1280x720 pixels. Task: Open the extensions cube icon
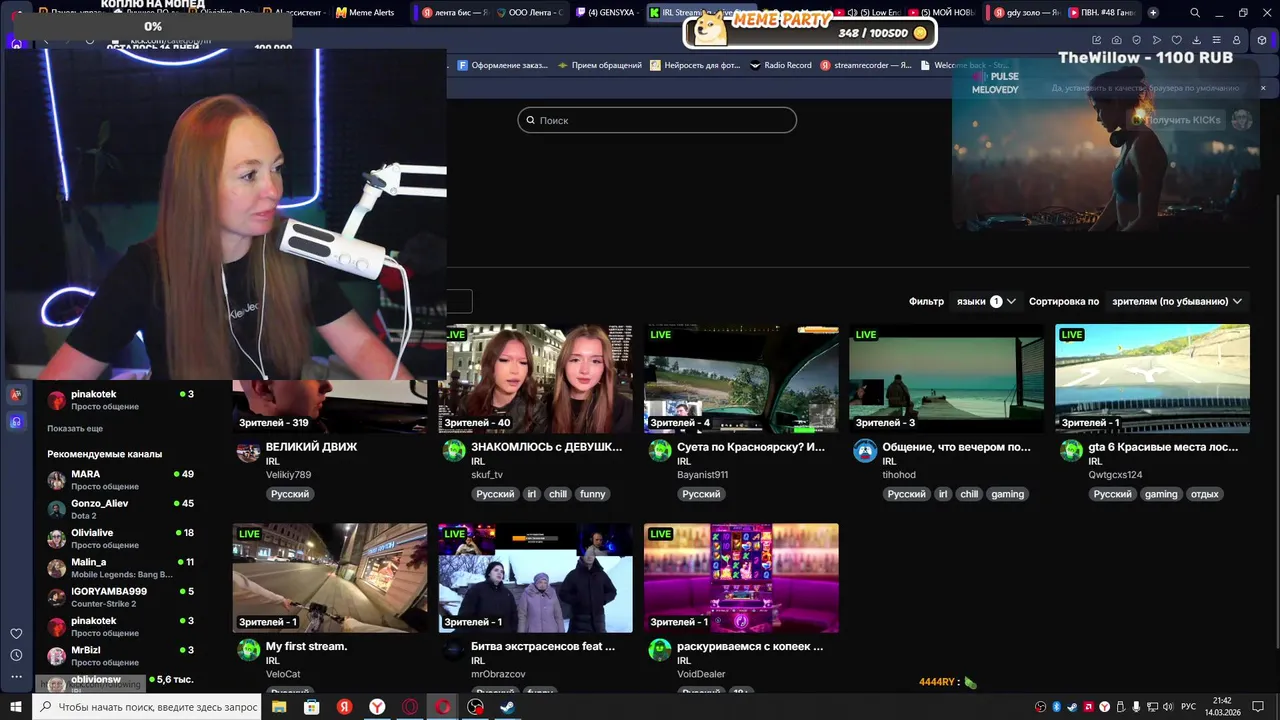1262,40
